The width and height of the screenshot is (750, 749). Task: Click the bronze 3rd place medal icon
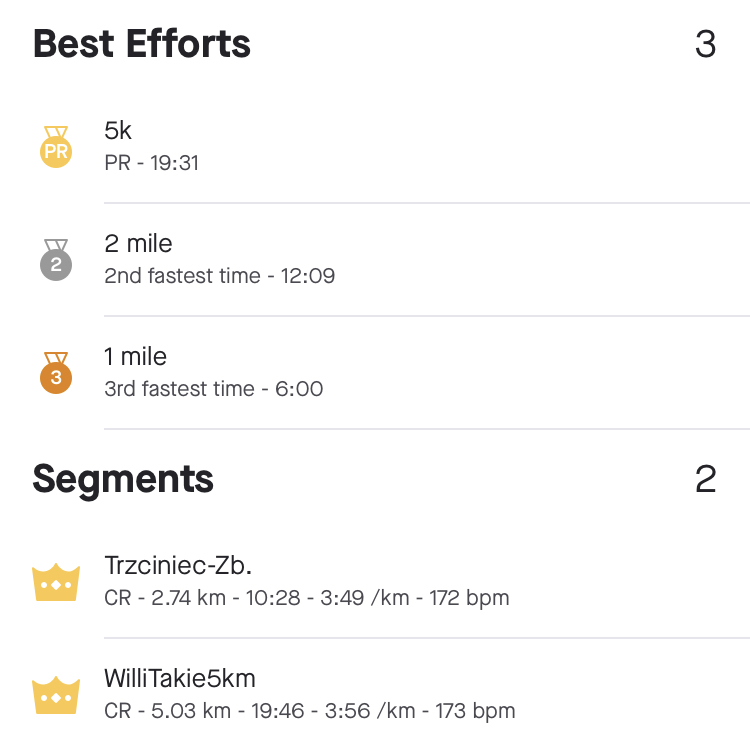click(56, 372)
